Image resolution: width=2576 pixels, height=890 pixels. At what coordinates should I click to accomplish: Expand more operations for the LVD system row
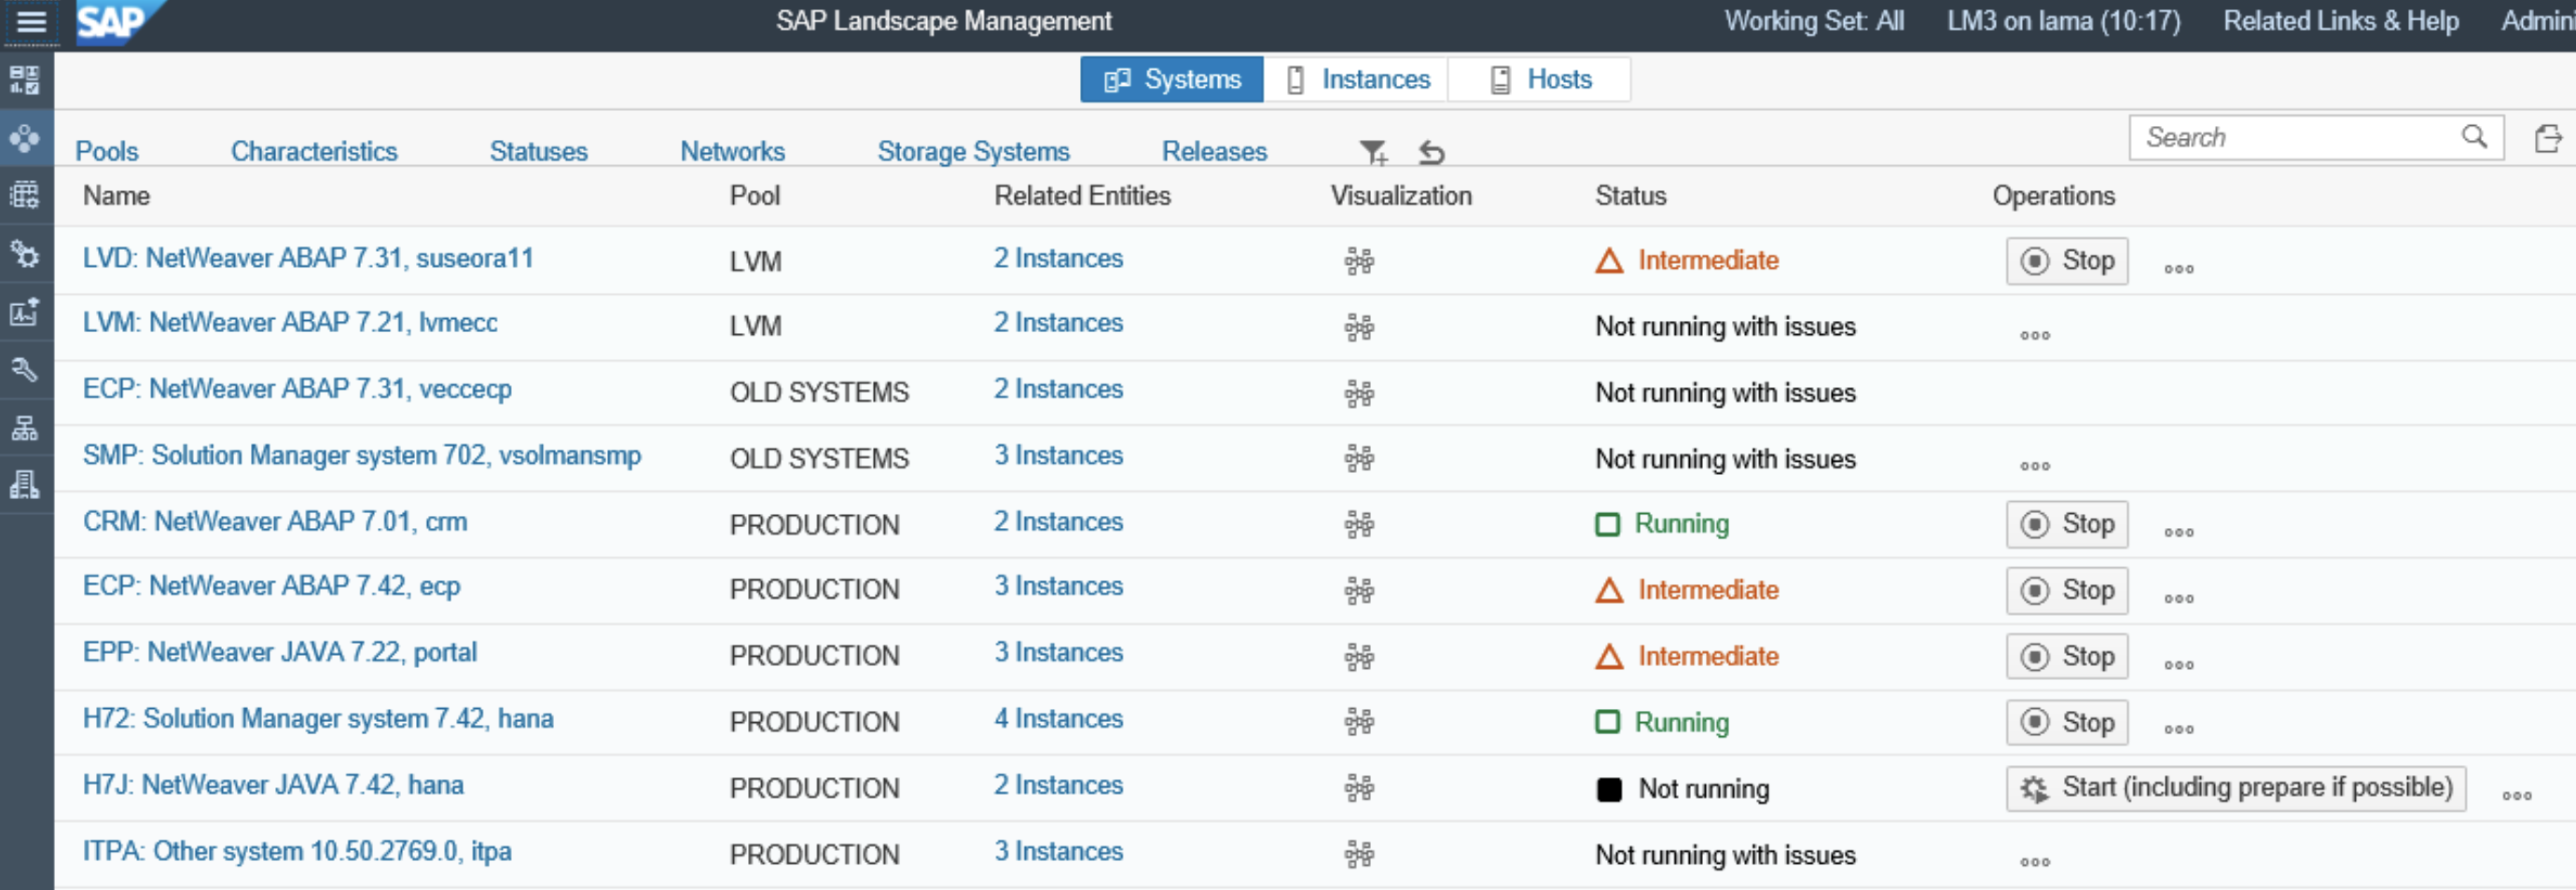pyautogui.click(x=2179, y=268)
